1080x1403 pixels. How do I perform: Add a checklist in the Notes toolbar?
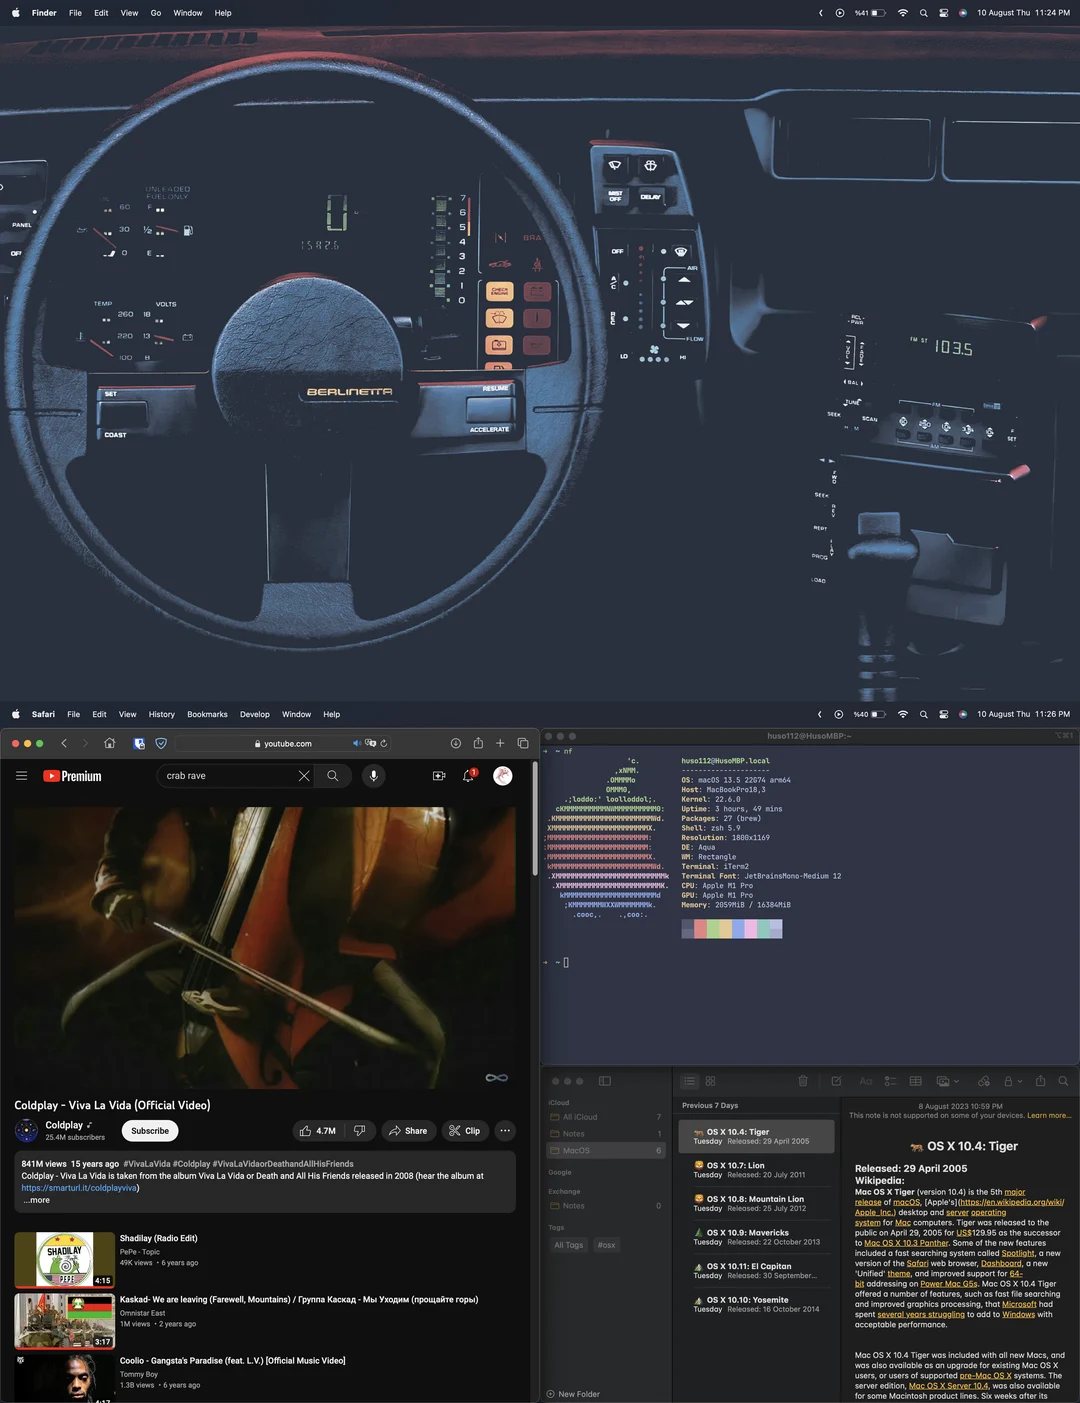890,1081
